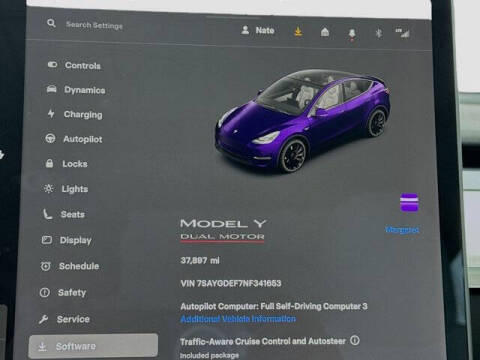
Task: Tap the Dual Motor badge text
Action: pos(222,237)
